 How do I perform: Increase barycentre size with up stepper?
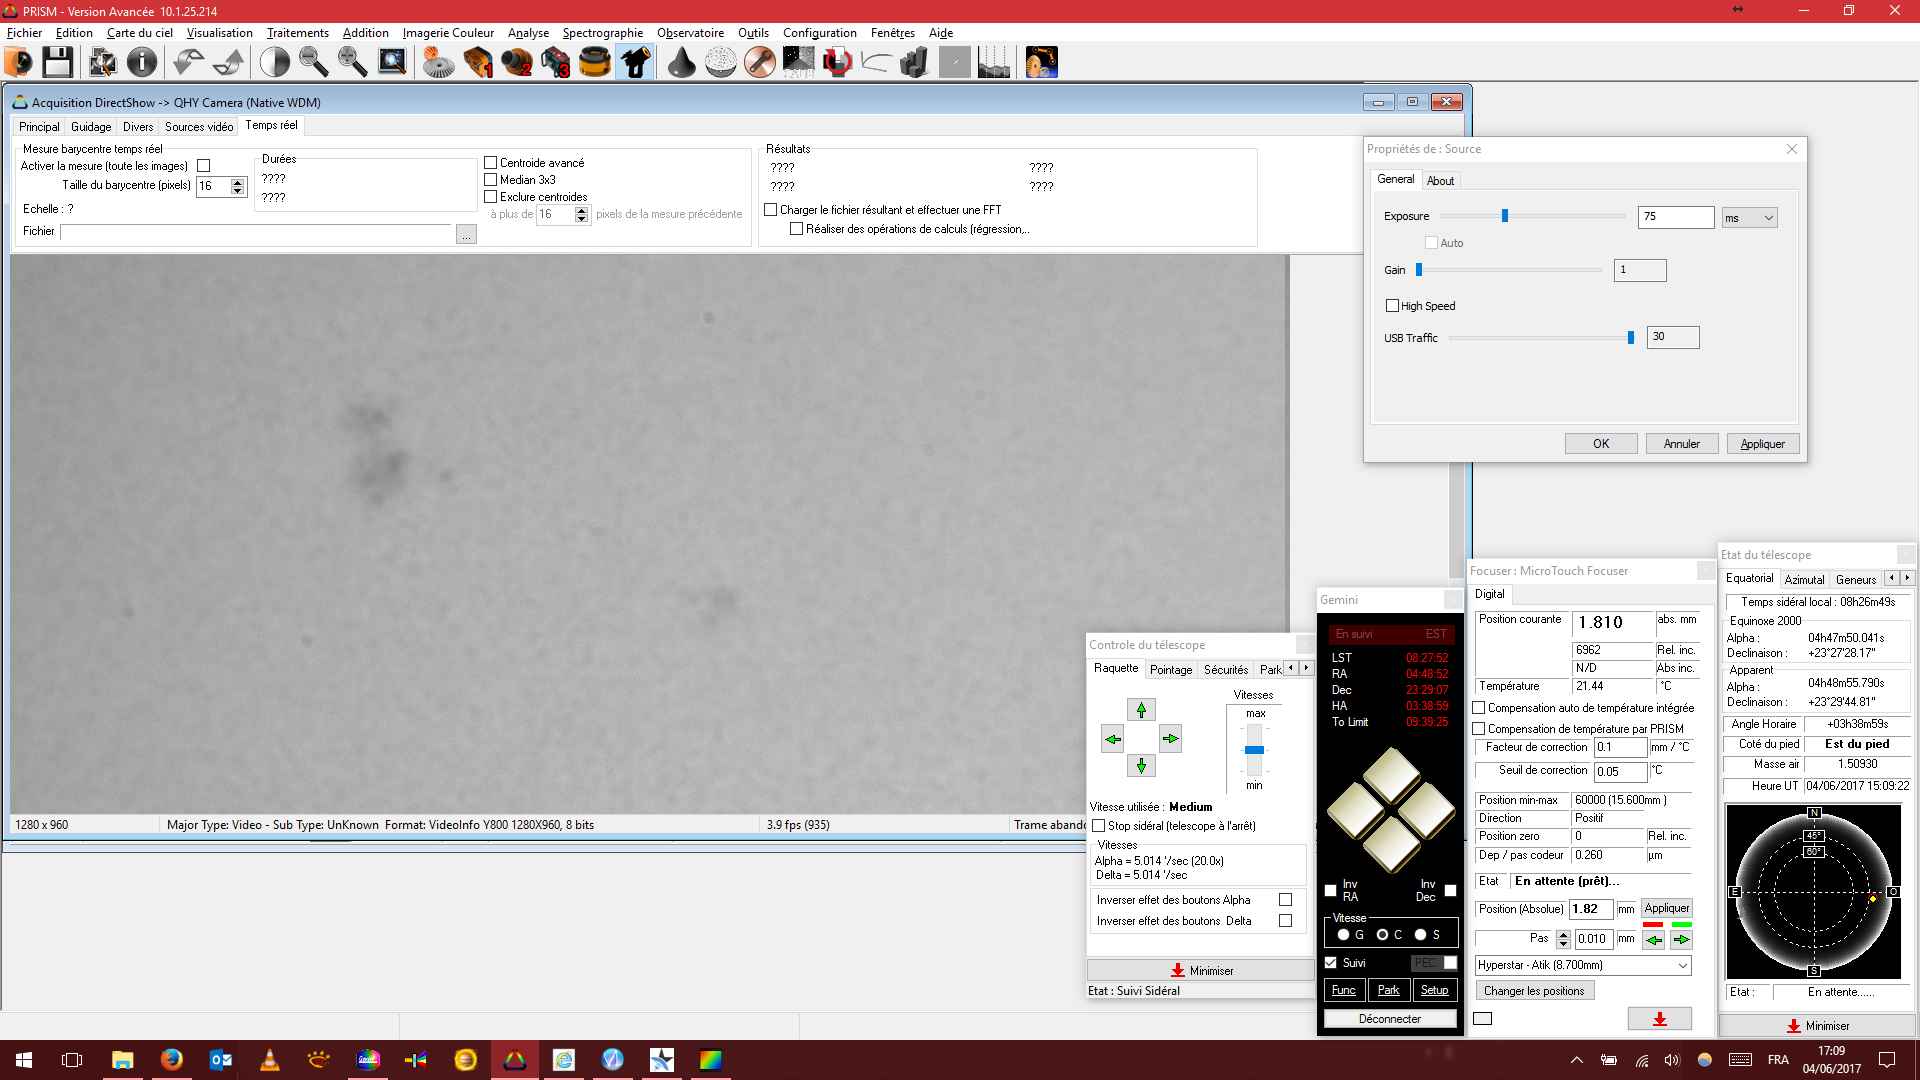click(x=237, y=182)
